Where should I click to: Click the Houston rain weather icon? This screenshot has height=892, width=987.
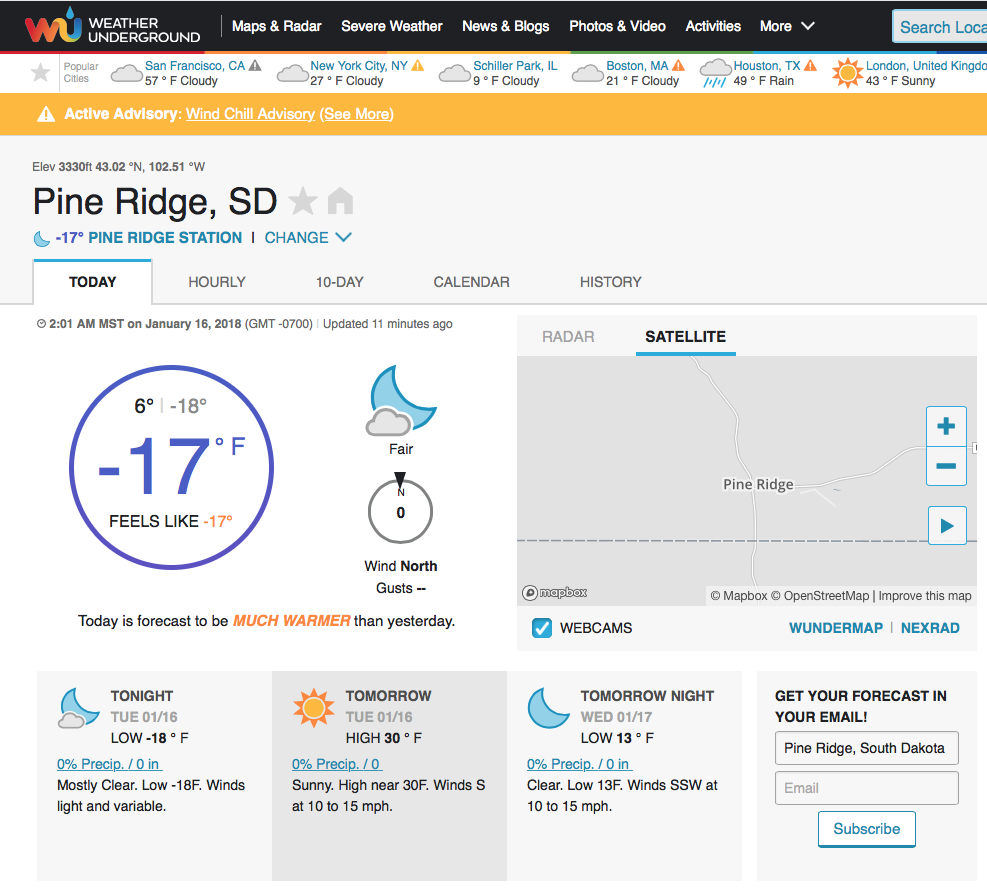[715, 73]
